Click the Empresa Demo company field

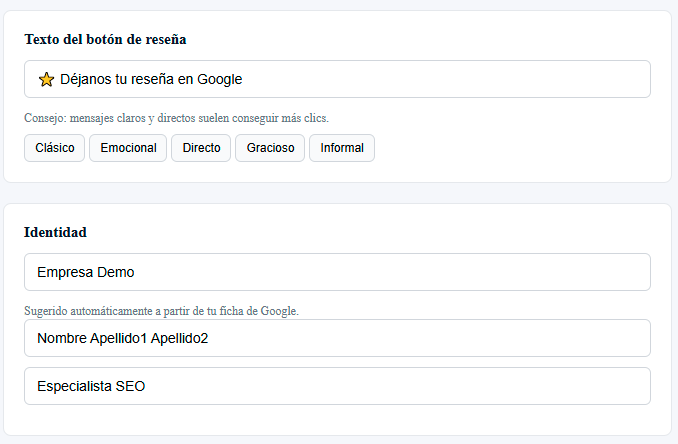[337, 272]
